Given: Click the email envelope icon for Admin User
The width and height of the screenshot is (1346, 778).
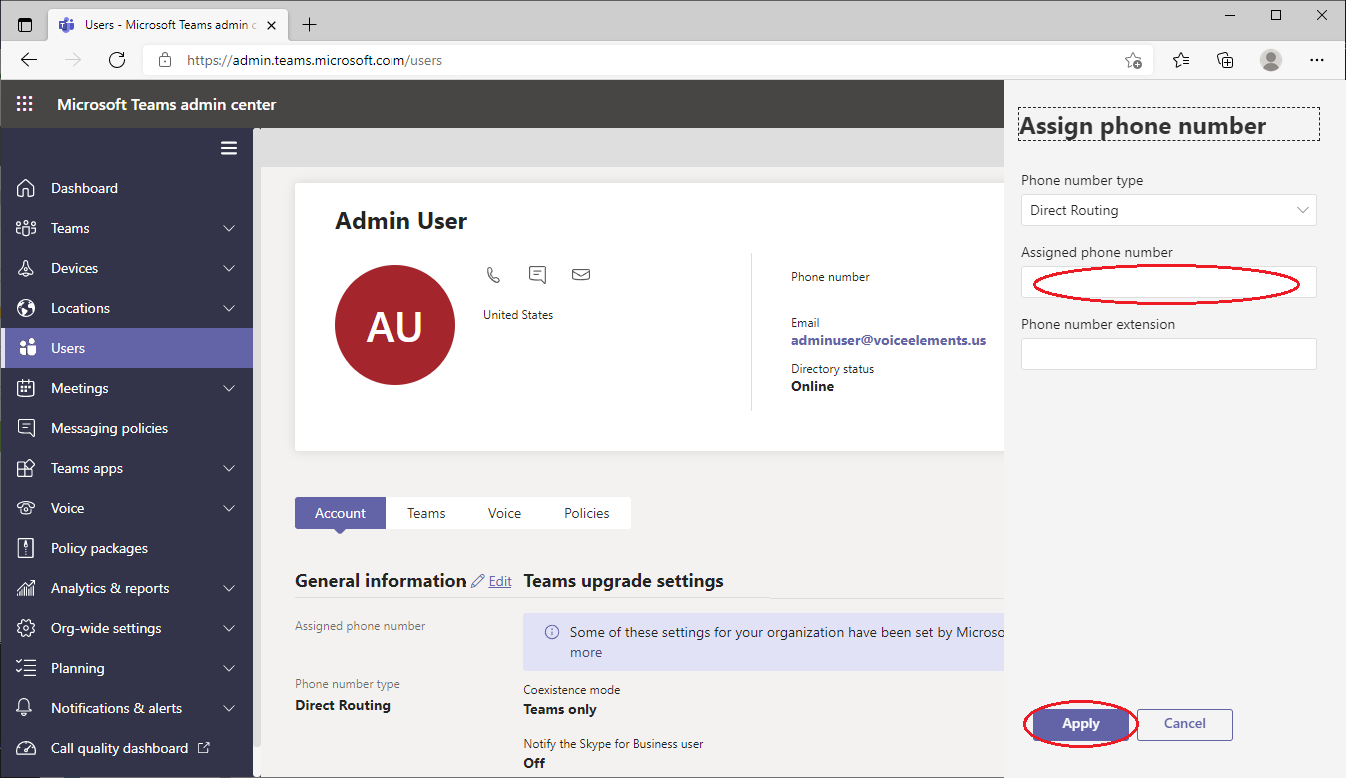Looking at the screenshot, I should pyautogui.click(x=581, y=274).
